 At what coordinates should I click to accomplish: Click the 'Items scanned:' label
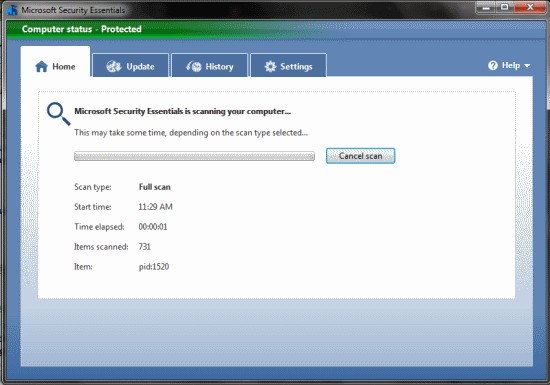pyautogui.click(x=101, y=247)
